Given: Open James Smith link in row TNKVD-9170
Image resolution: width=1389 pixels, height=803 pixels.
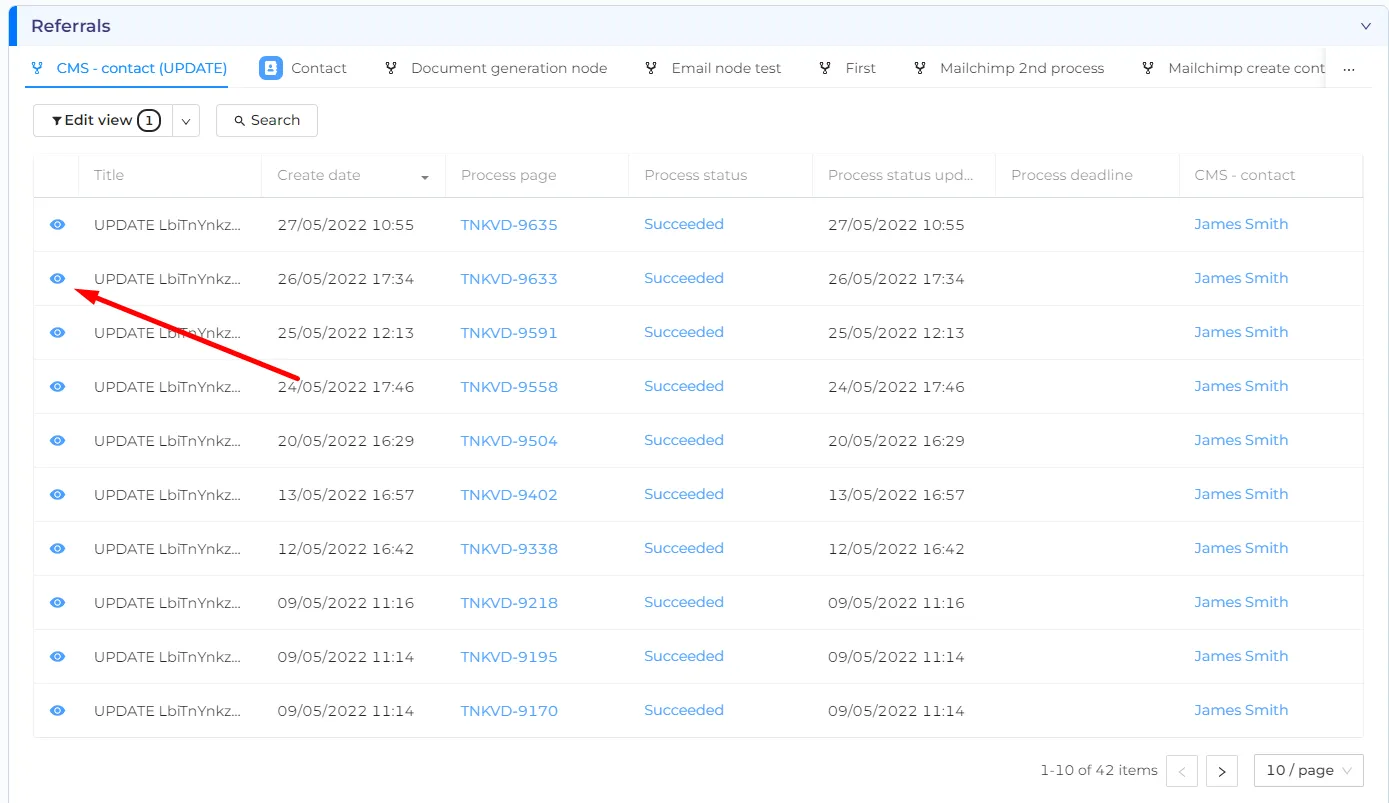Looking at the screenshot, I should click(x=1241, y=710).
